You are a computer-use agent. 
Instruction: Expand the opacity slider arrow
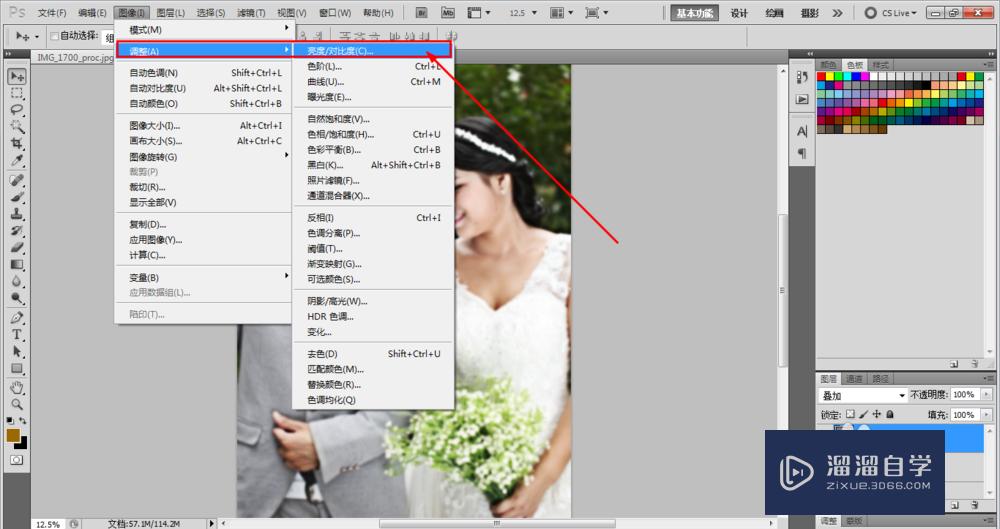tap(986, 394)
